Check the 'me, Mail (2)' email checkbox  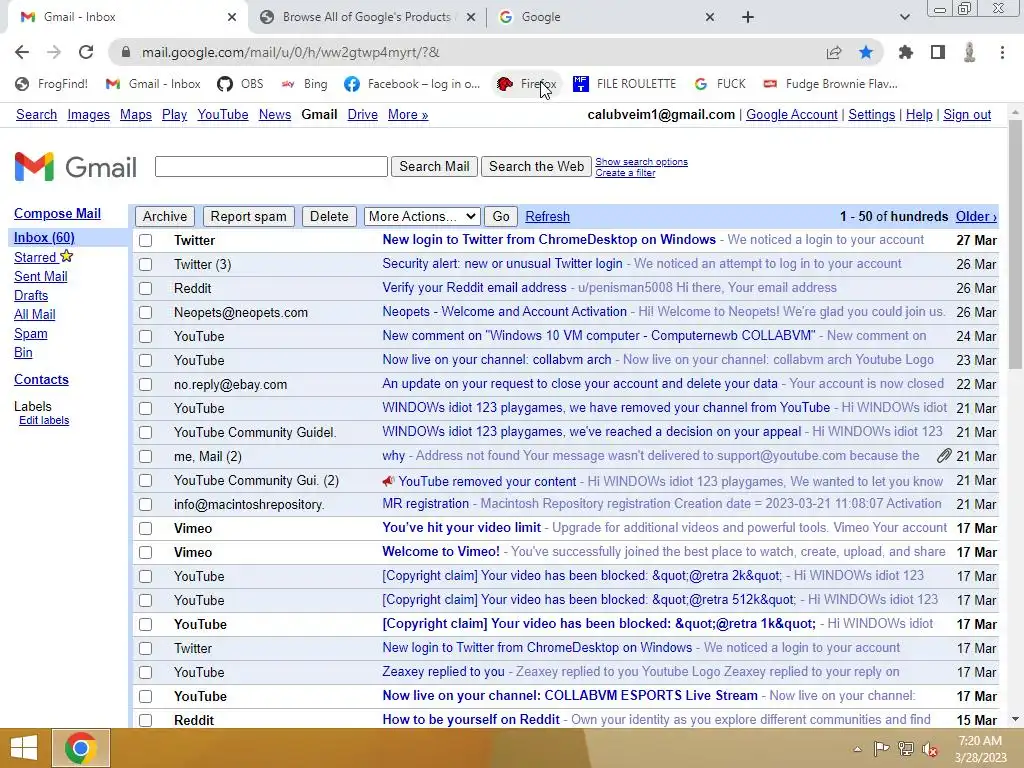pyautogui.click(x=146, y=456)
